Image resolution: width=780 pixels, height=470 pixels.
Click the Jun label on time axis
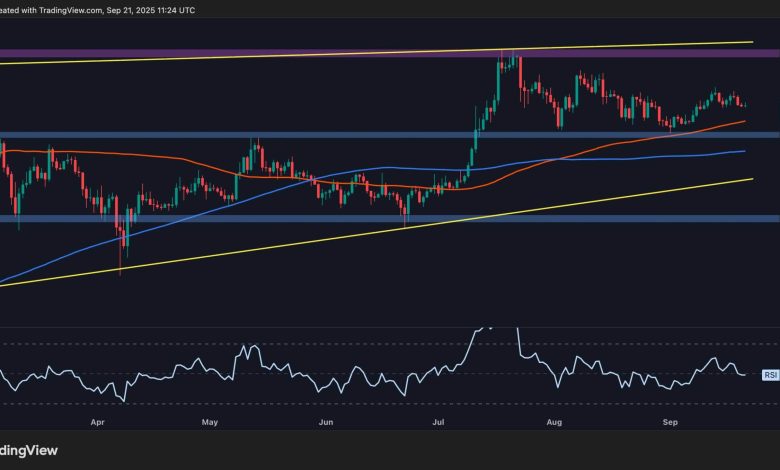pos(326,422)
